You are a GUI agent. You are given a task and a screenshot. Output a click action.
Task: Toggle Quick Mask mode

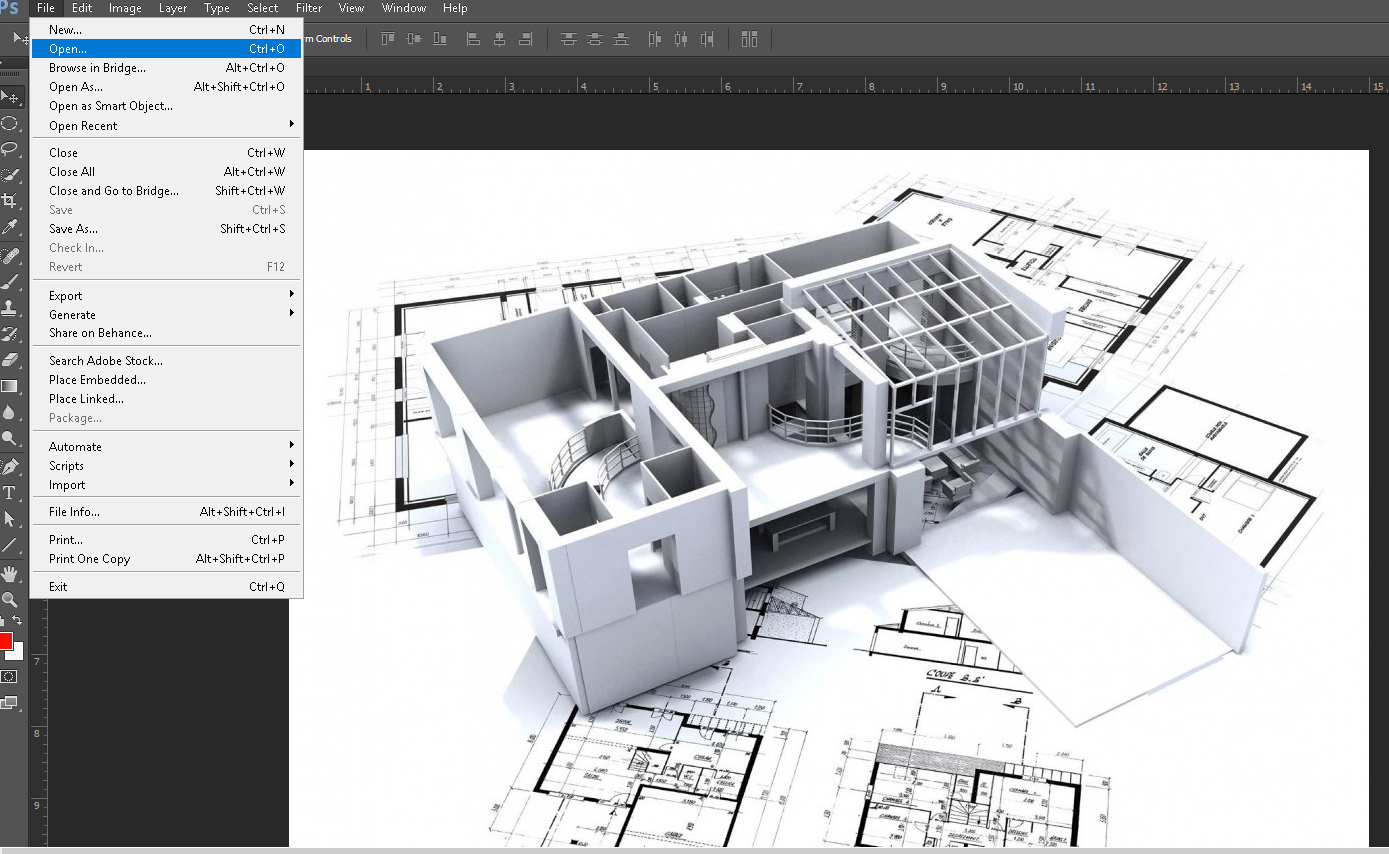pyautogui.click(x=10, y=677)
